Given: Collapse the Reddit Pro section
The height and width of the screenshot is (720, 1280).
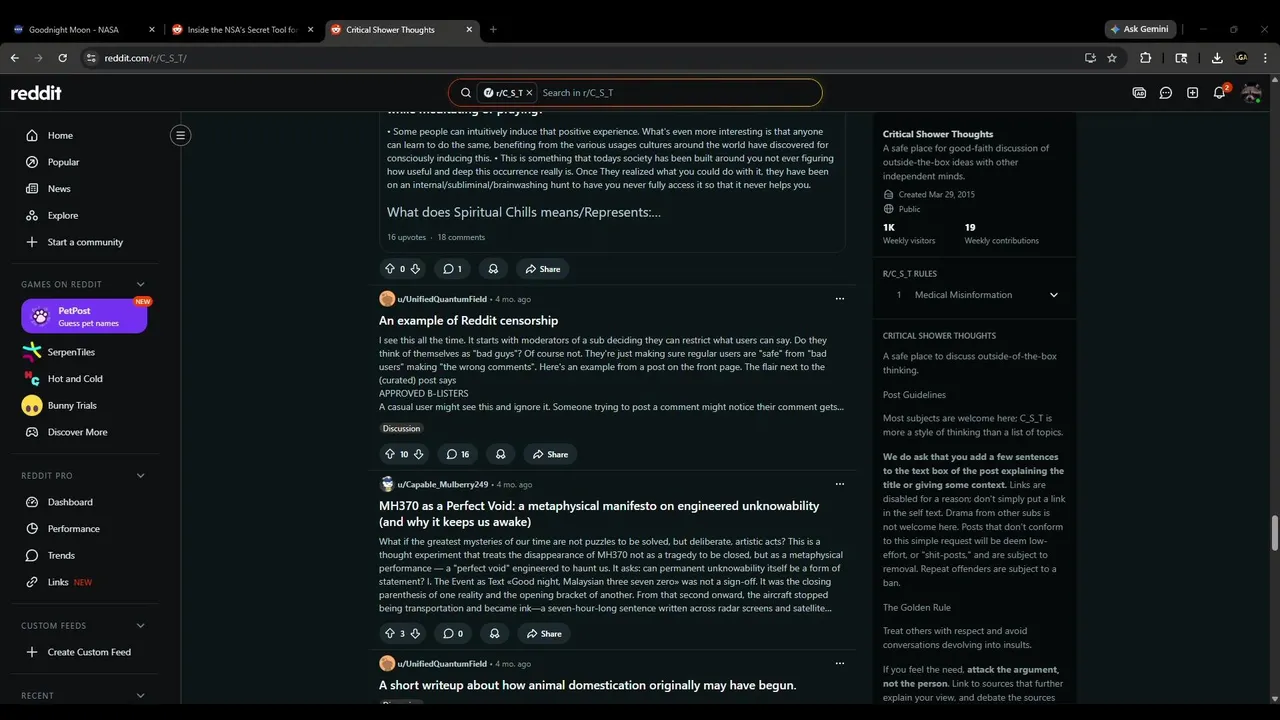Looking at the screenshot, I should tap(141, 476).
